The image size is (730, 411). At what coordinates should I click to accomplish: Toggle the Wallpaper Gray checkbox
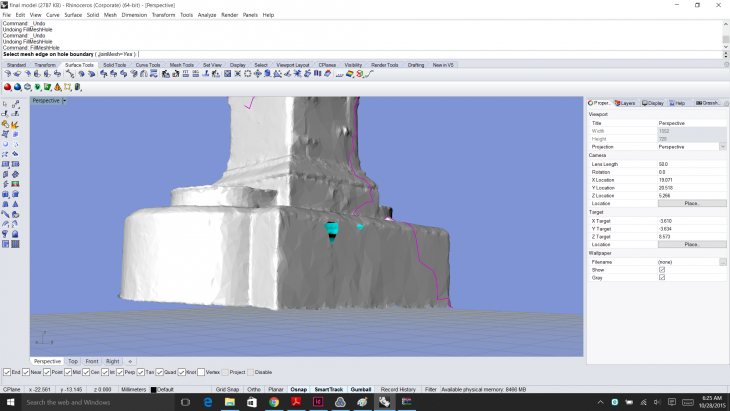[x=662, y=277]
